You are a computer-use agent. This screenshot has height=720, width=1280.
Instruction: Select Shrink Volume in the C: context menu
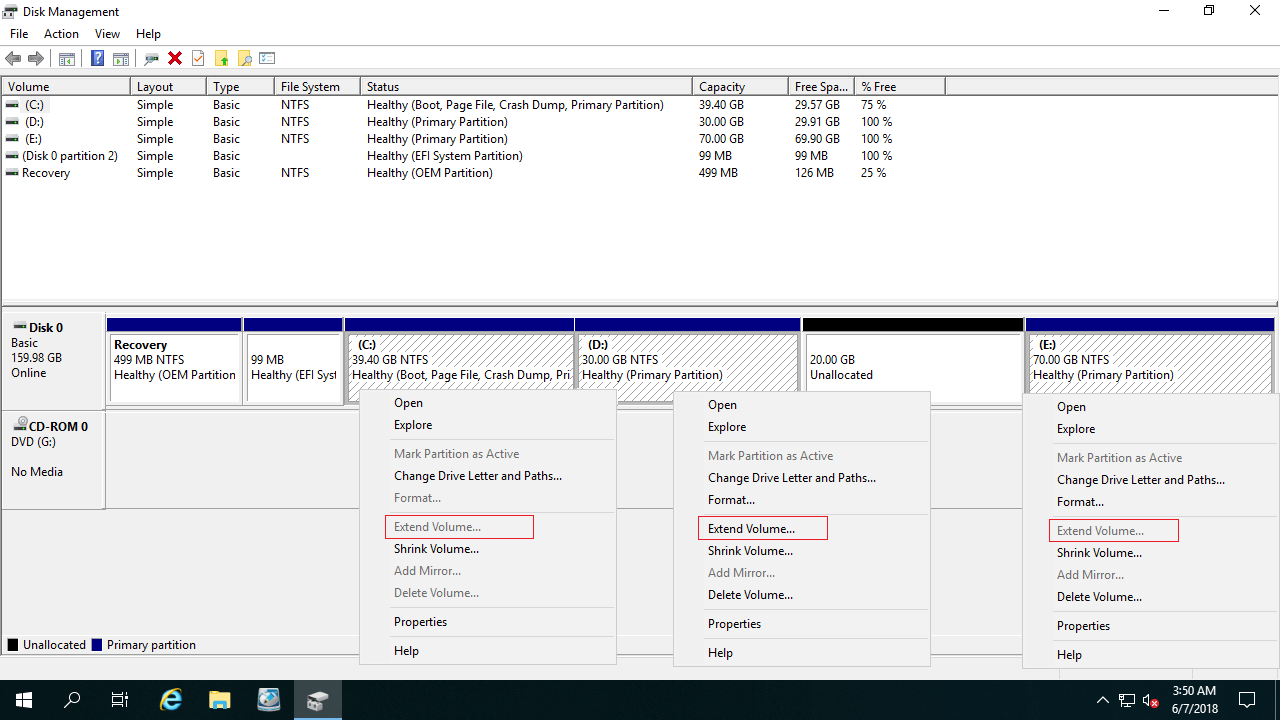pyautogui.click(x=436, y=549)
